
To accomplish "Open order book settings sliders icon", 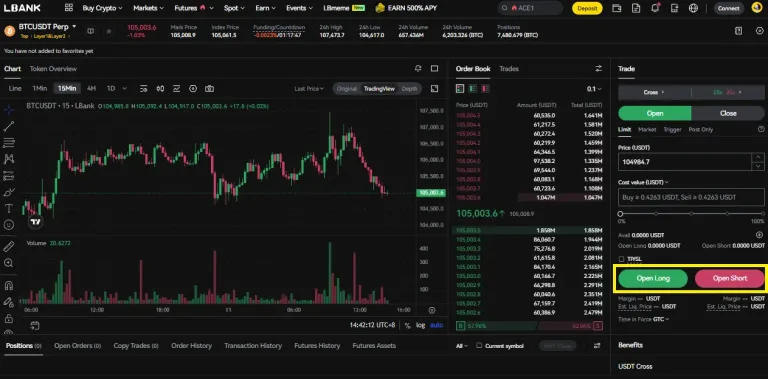I will coord(599,69).
